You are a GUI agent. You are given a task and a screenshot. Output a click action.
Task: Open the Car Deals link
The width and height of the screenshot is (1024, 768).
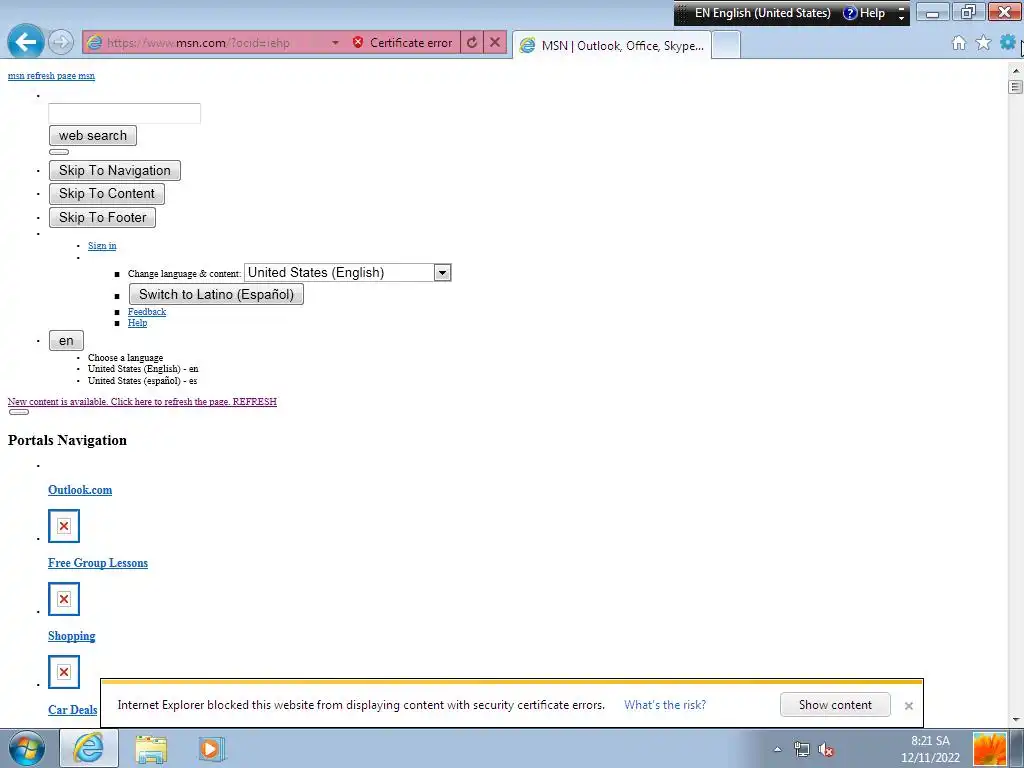(72, 710)
